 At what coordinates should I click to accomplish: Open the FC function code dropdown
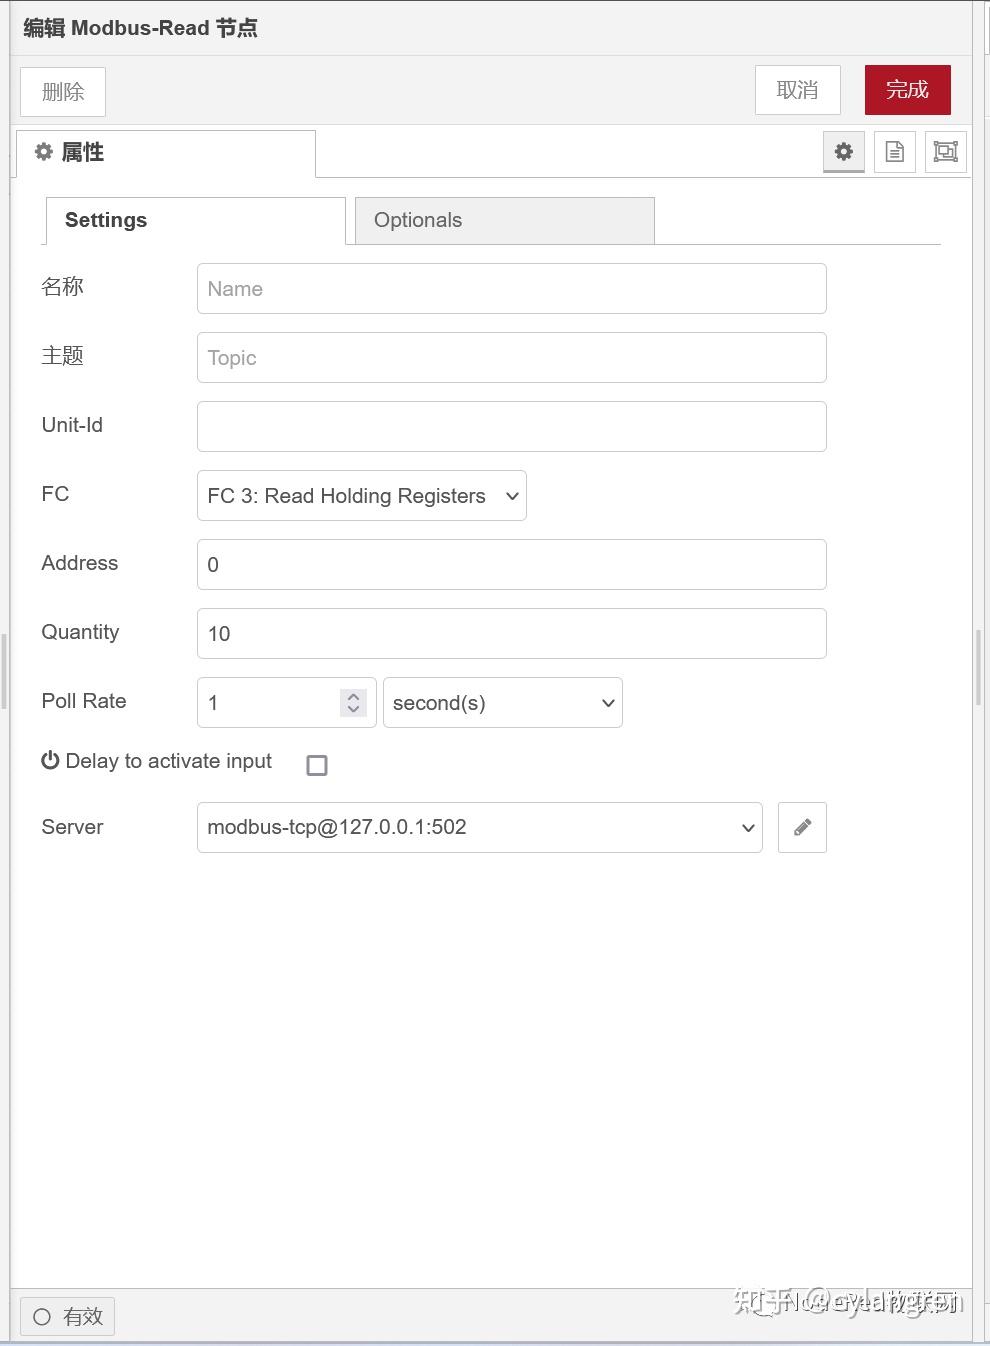[361, 495]
